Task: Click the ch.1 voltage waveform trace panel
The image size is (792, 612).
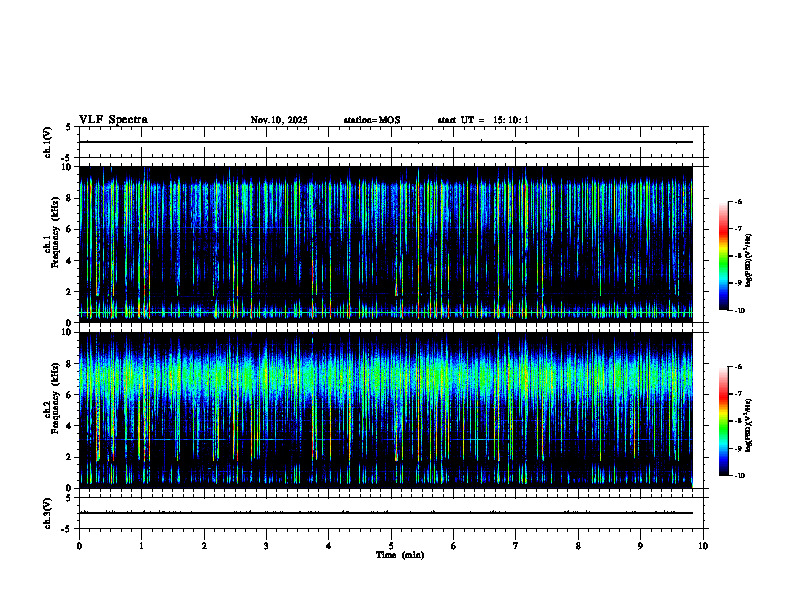Action: [x=391, y=142]
